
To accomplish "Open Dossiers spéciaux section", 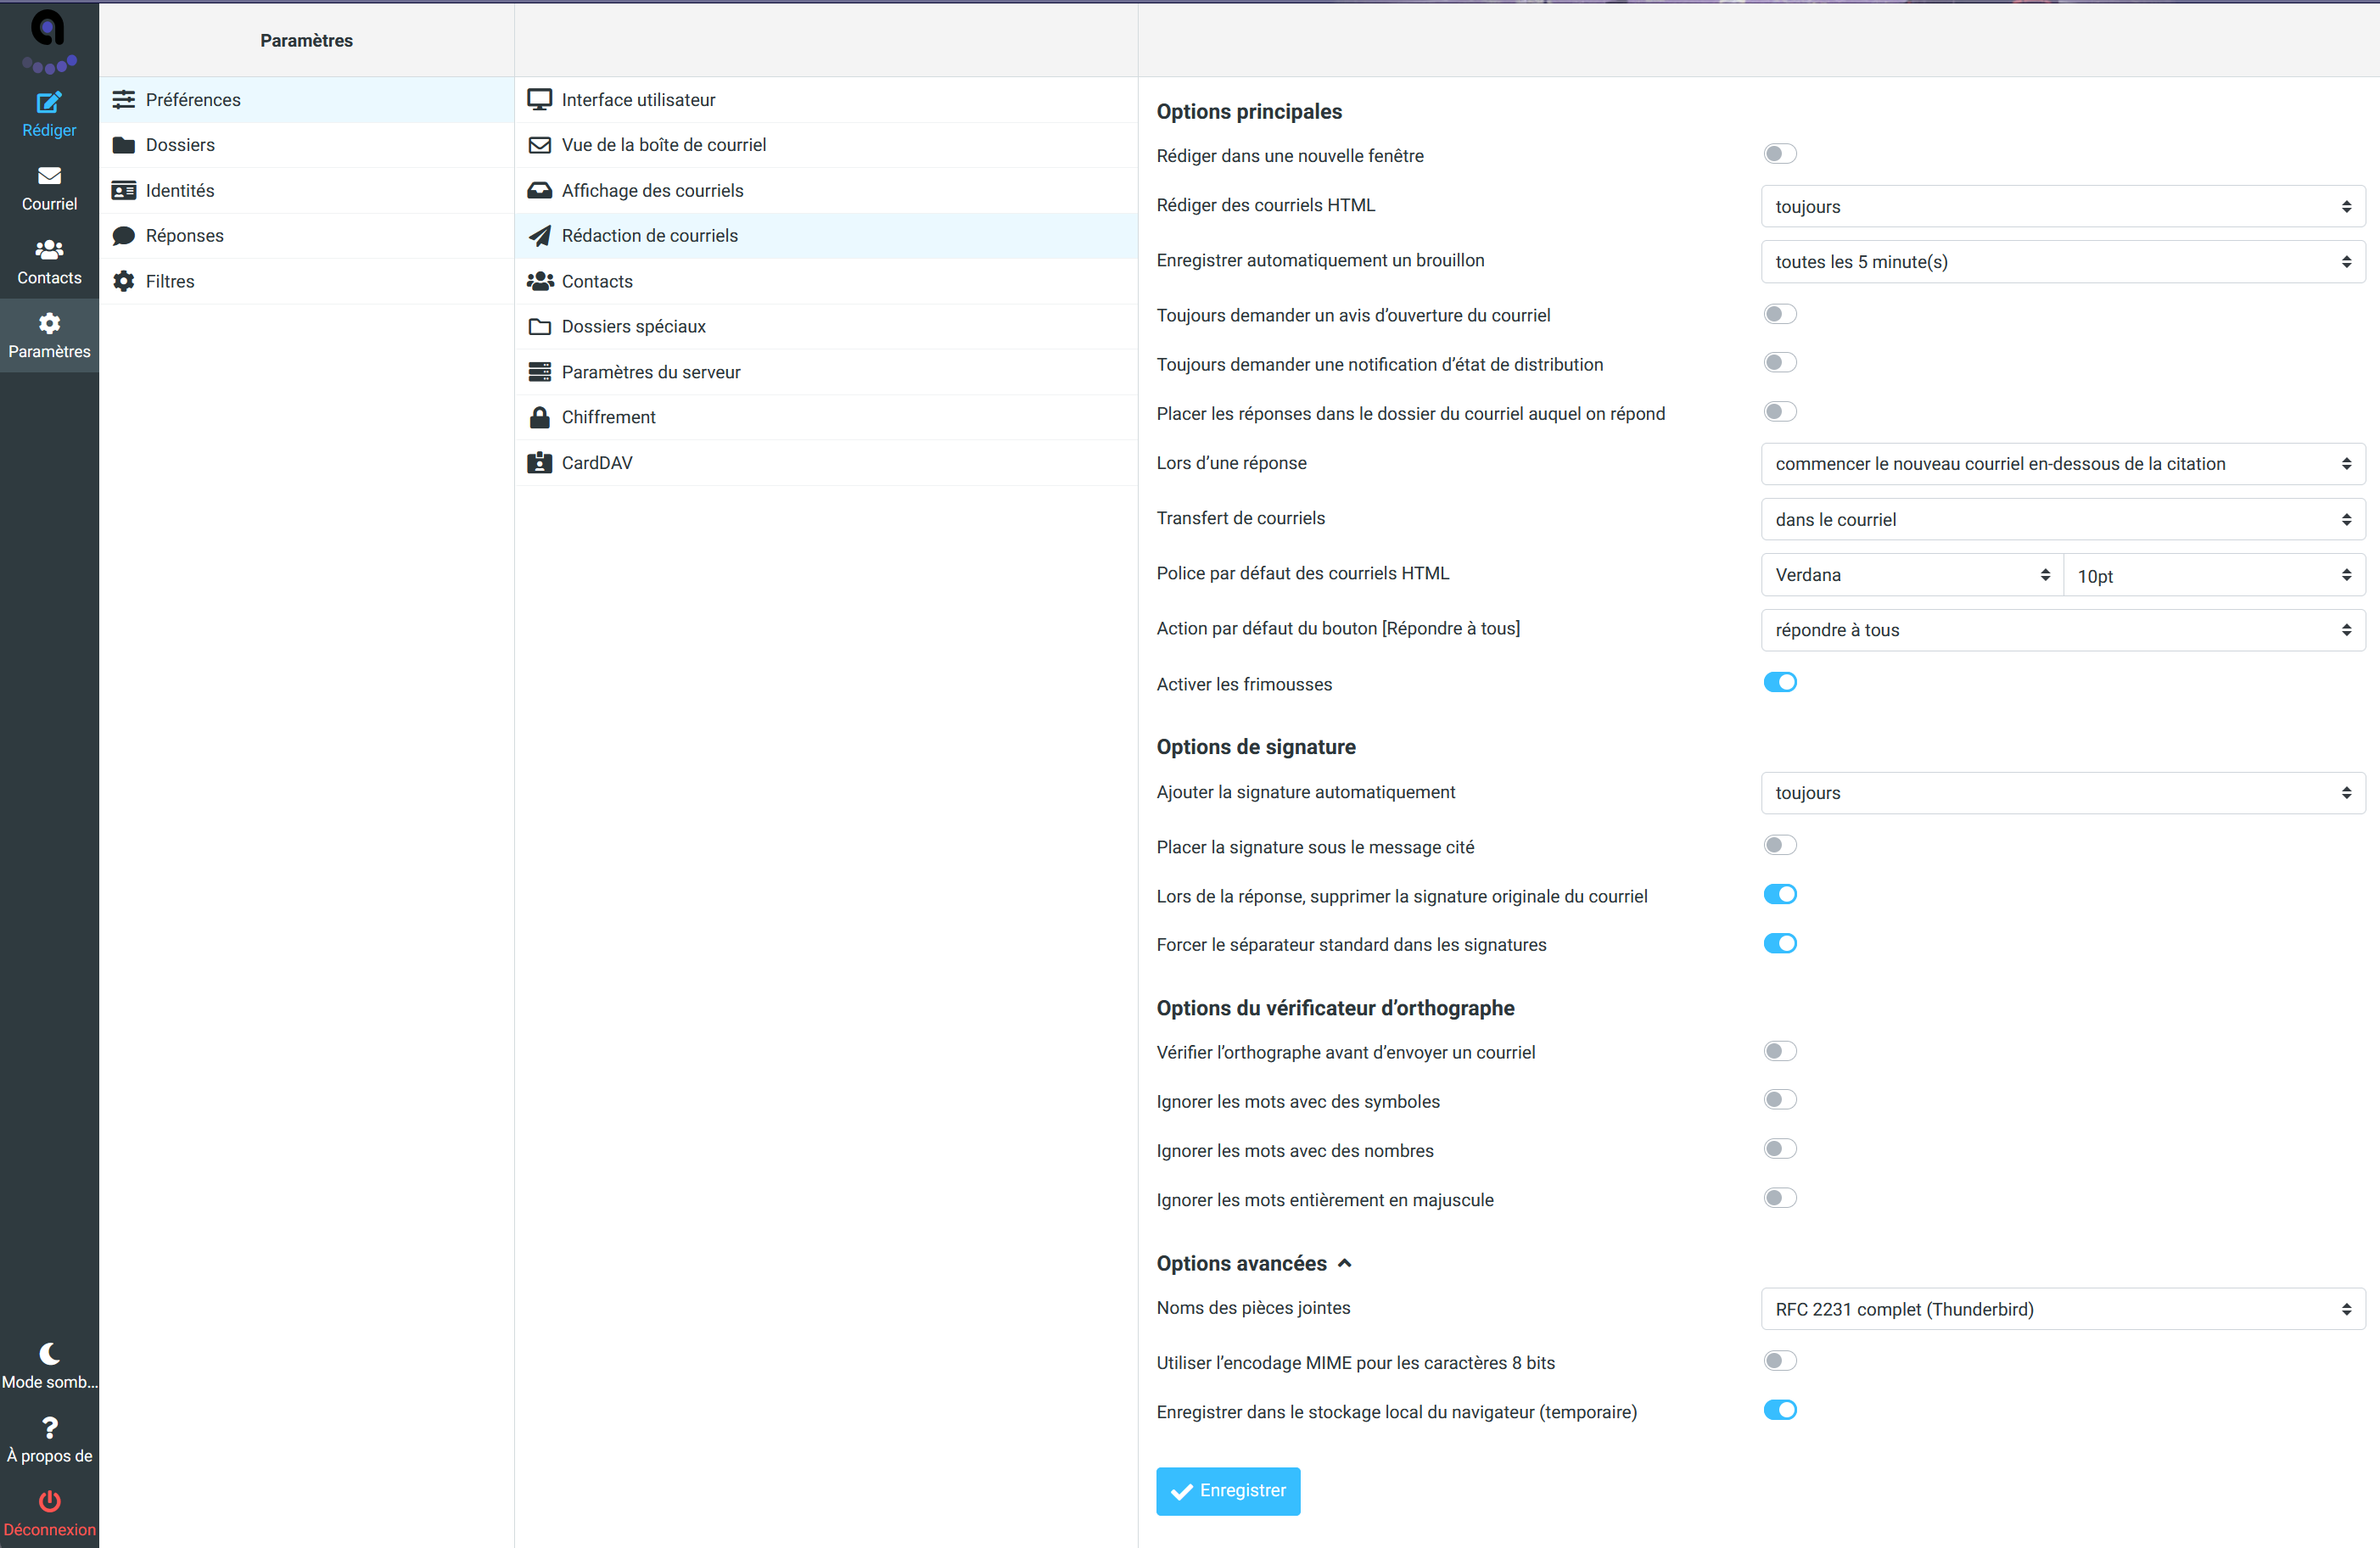I will [x=826, y=326].
